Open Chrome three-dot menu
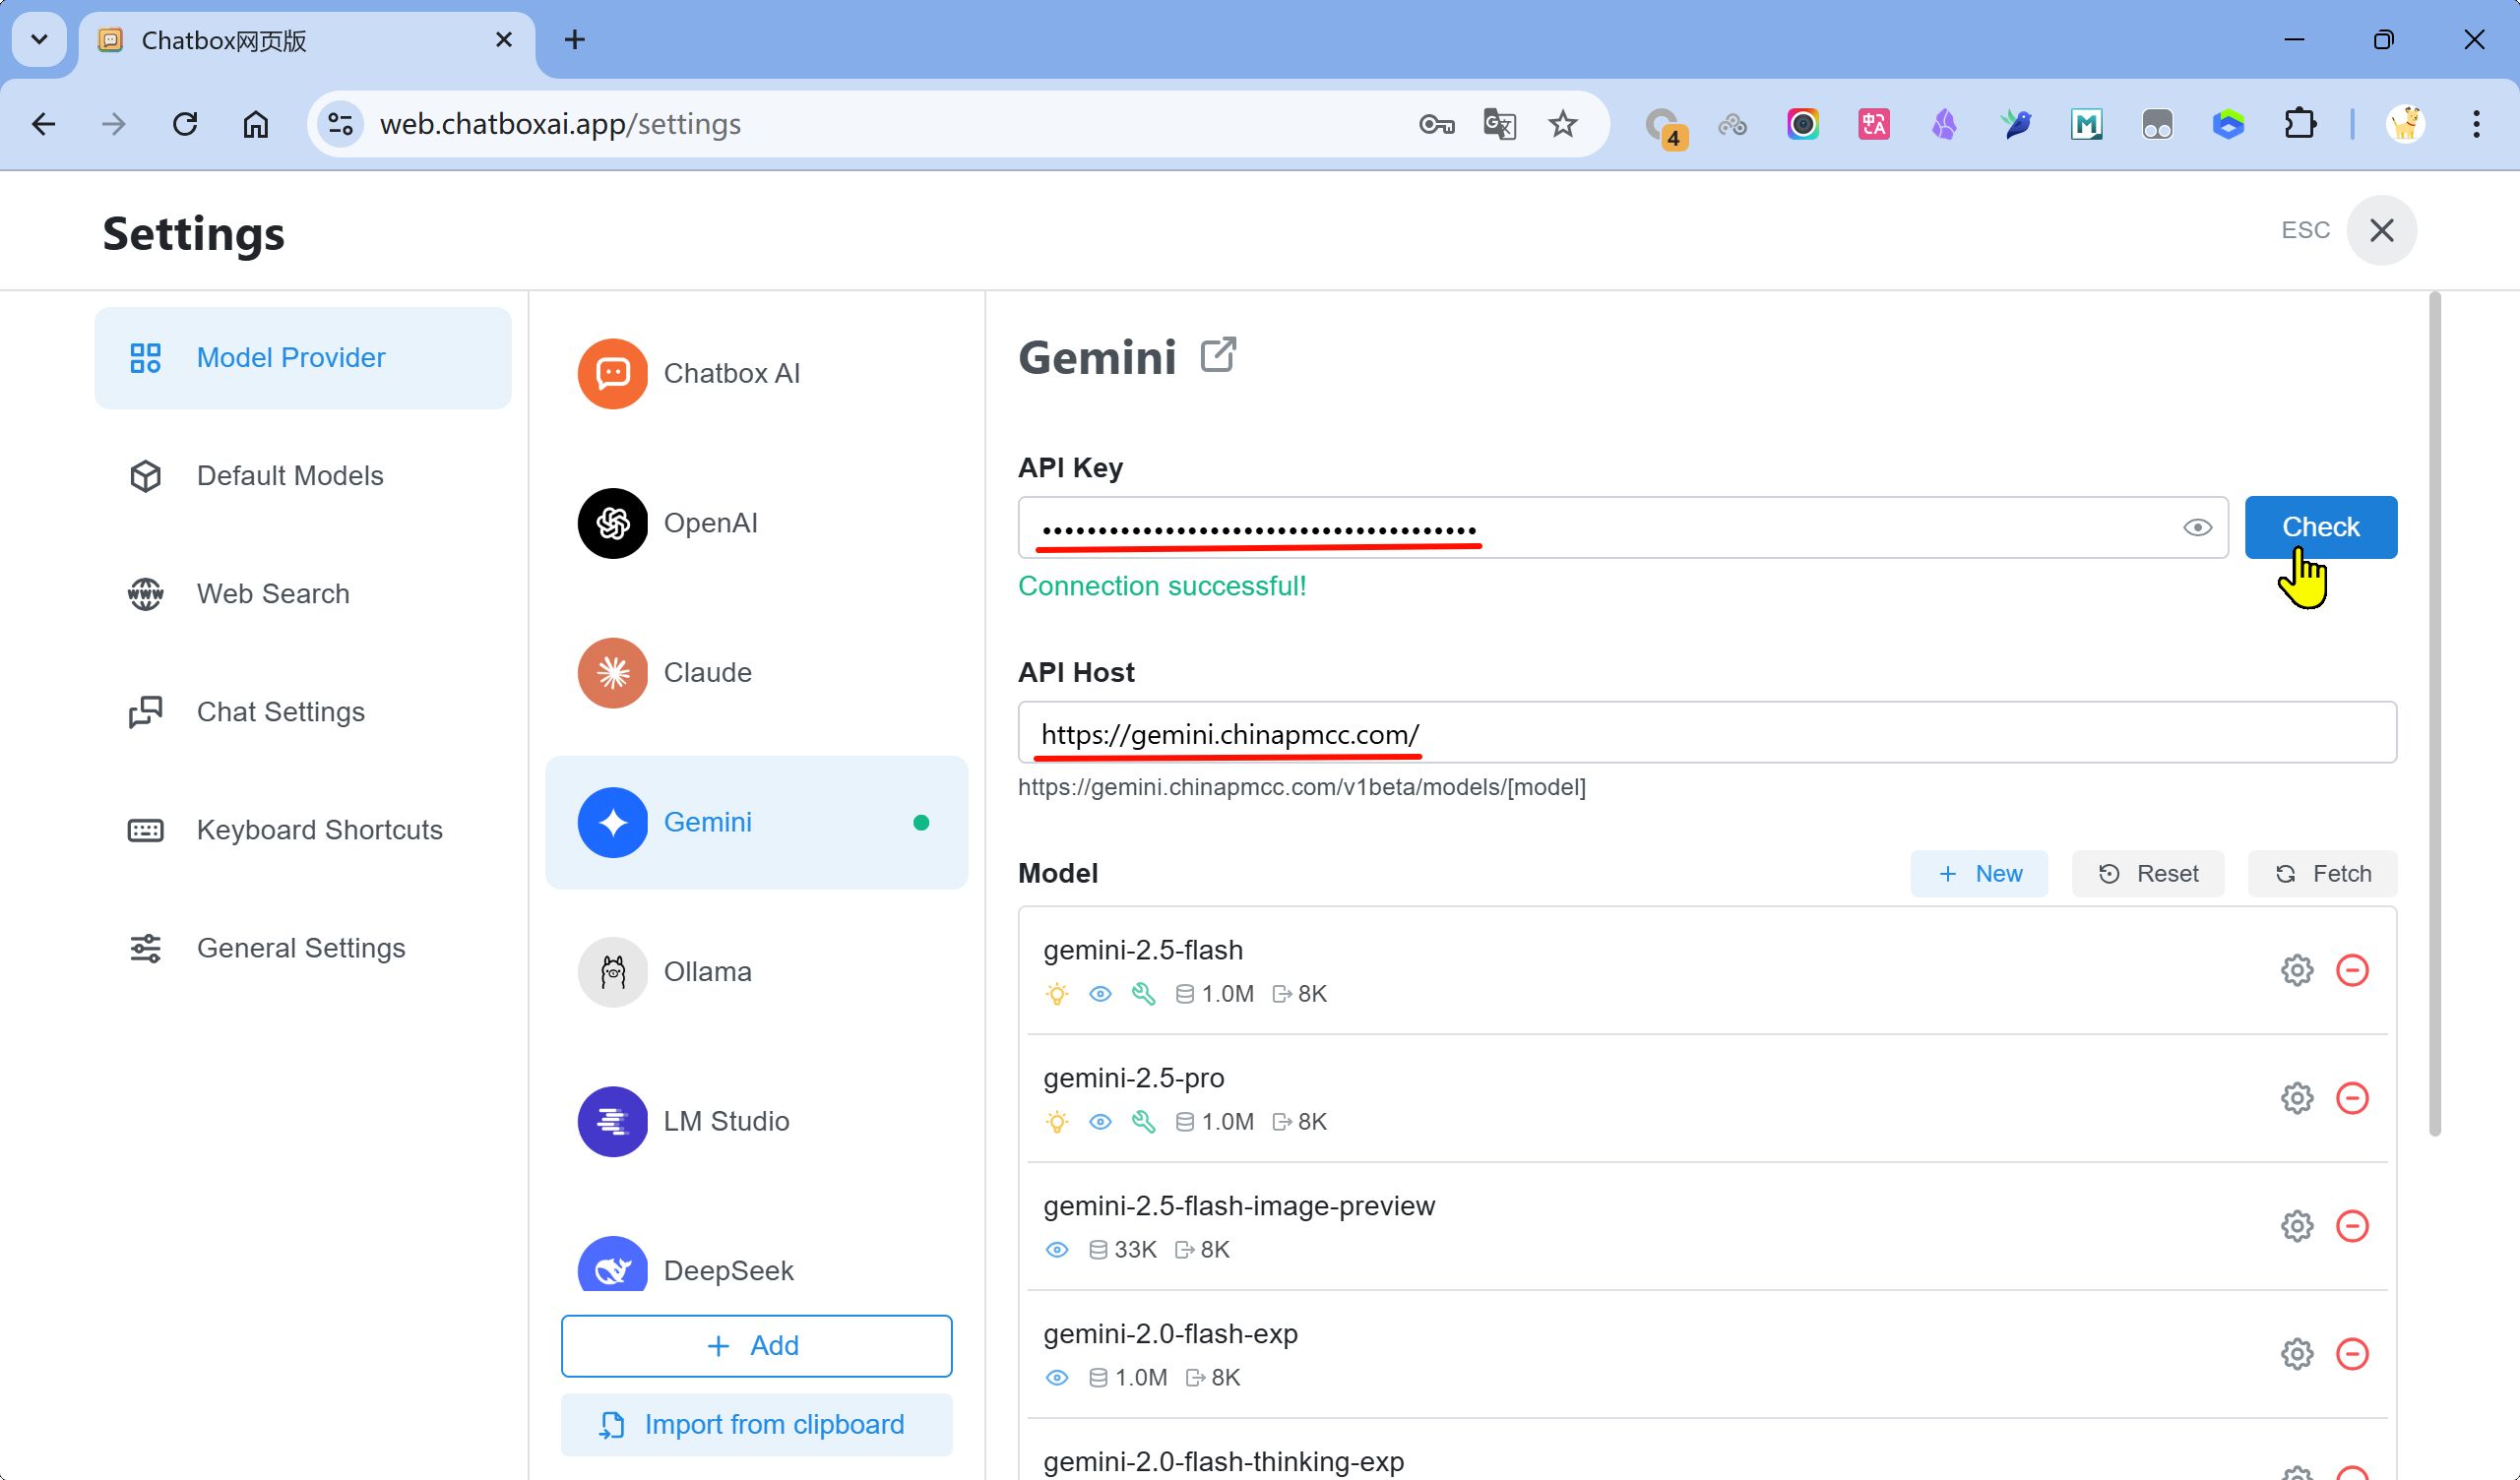The height and width of the screenshot is (1480, 2520). coord(2476,124)
